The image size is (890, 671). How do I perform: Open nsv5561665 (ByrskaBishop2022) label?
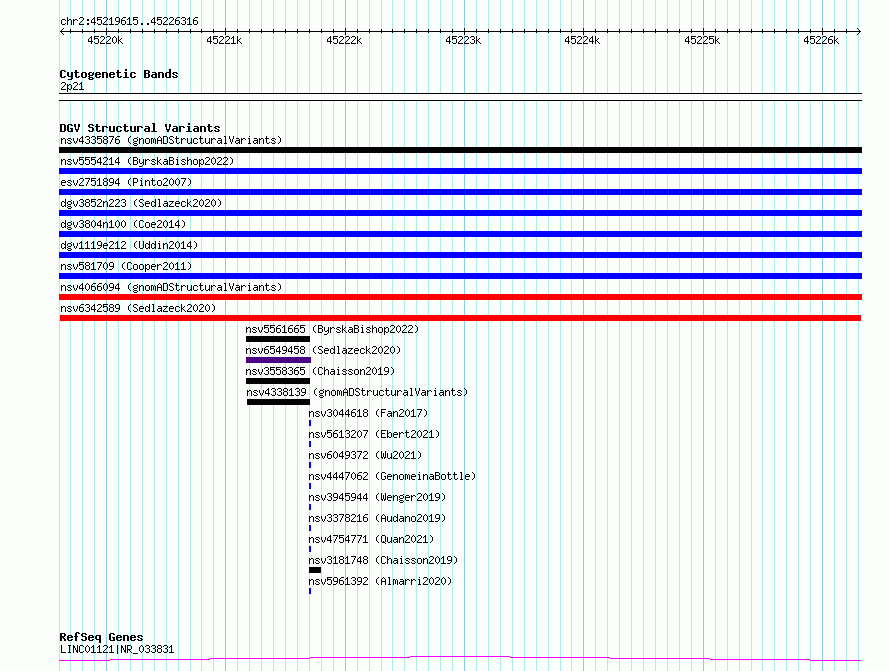332,329
